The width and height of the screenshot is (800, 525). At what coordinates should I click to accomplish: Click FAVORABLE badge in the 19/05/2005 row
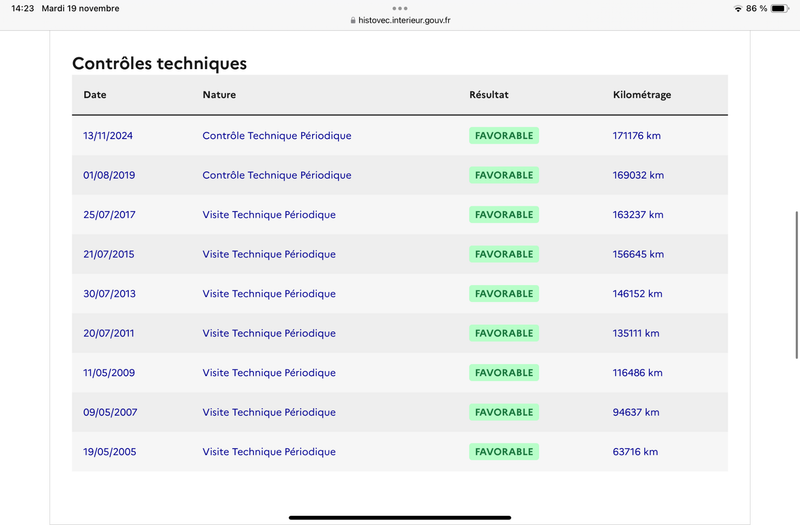point(504,452)
